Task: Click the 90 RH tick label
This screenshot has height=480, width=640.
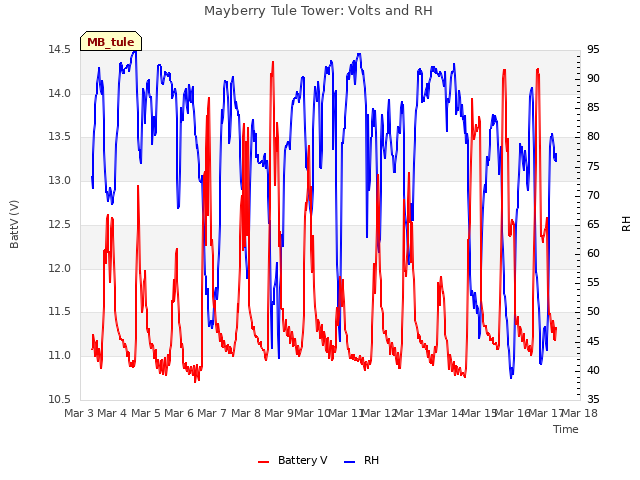Action: tap(593, 79)
